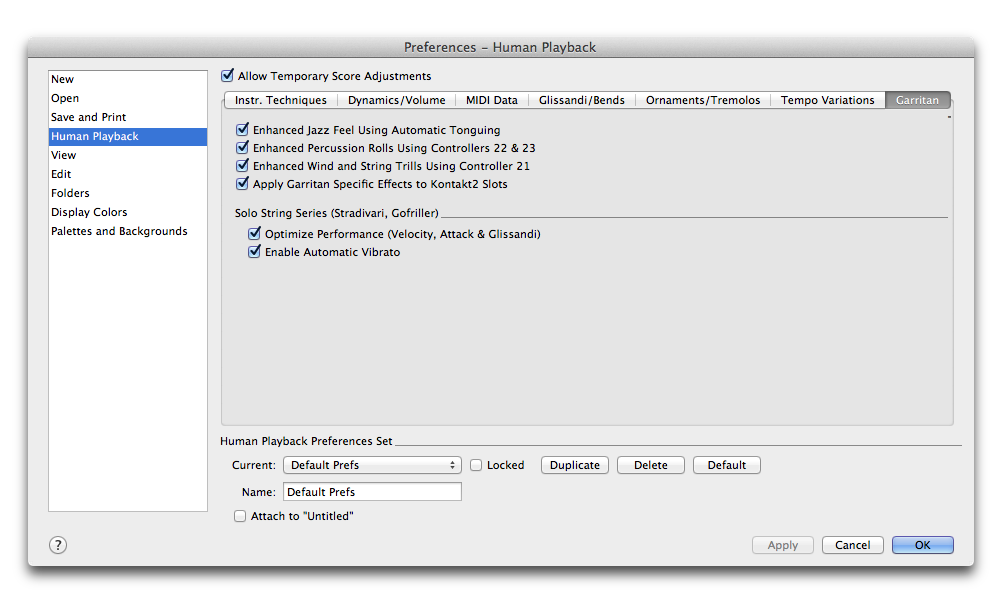Image resolution: width=1002 pixels, height=602 pixels.
Task: Enable Attach to "Untitled" checkbox
Action: point(240,516)
